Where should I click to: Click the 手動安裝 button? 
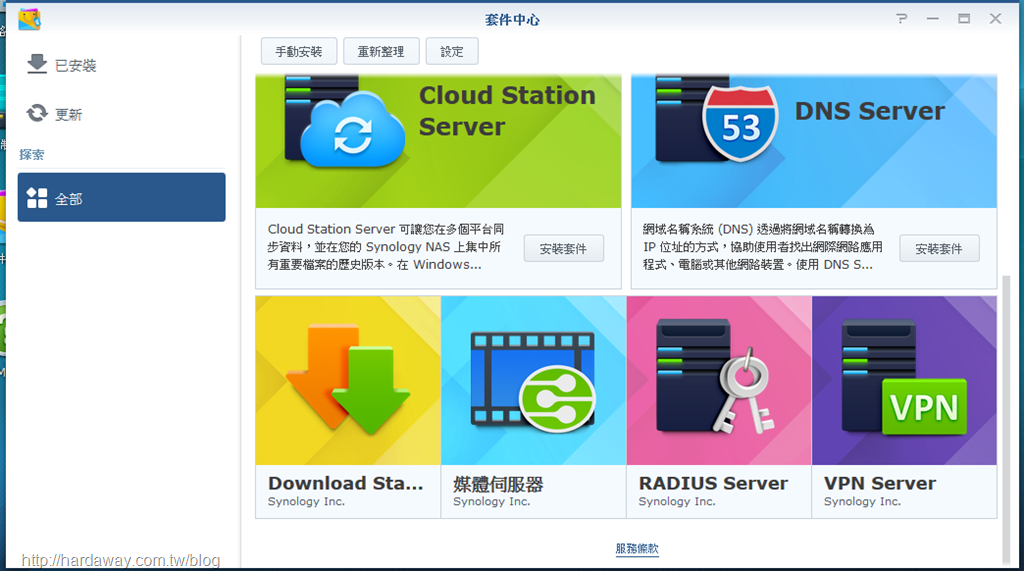299,51
